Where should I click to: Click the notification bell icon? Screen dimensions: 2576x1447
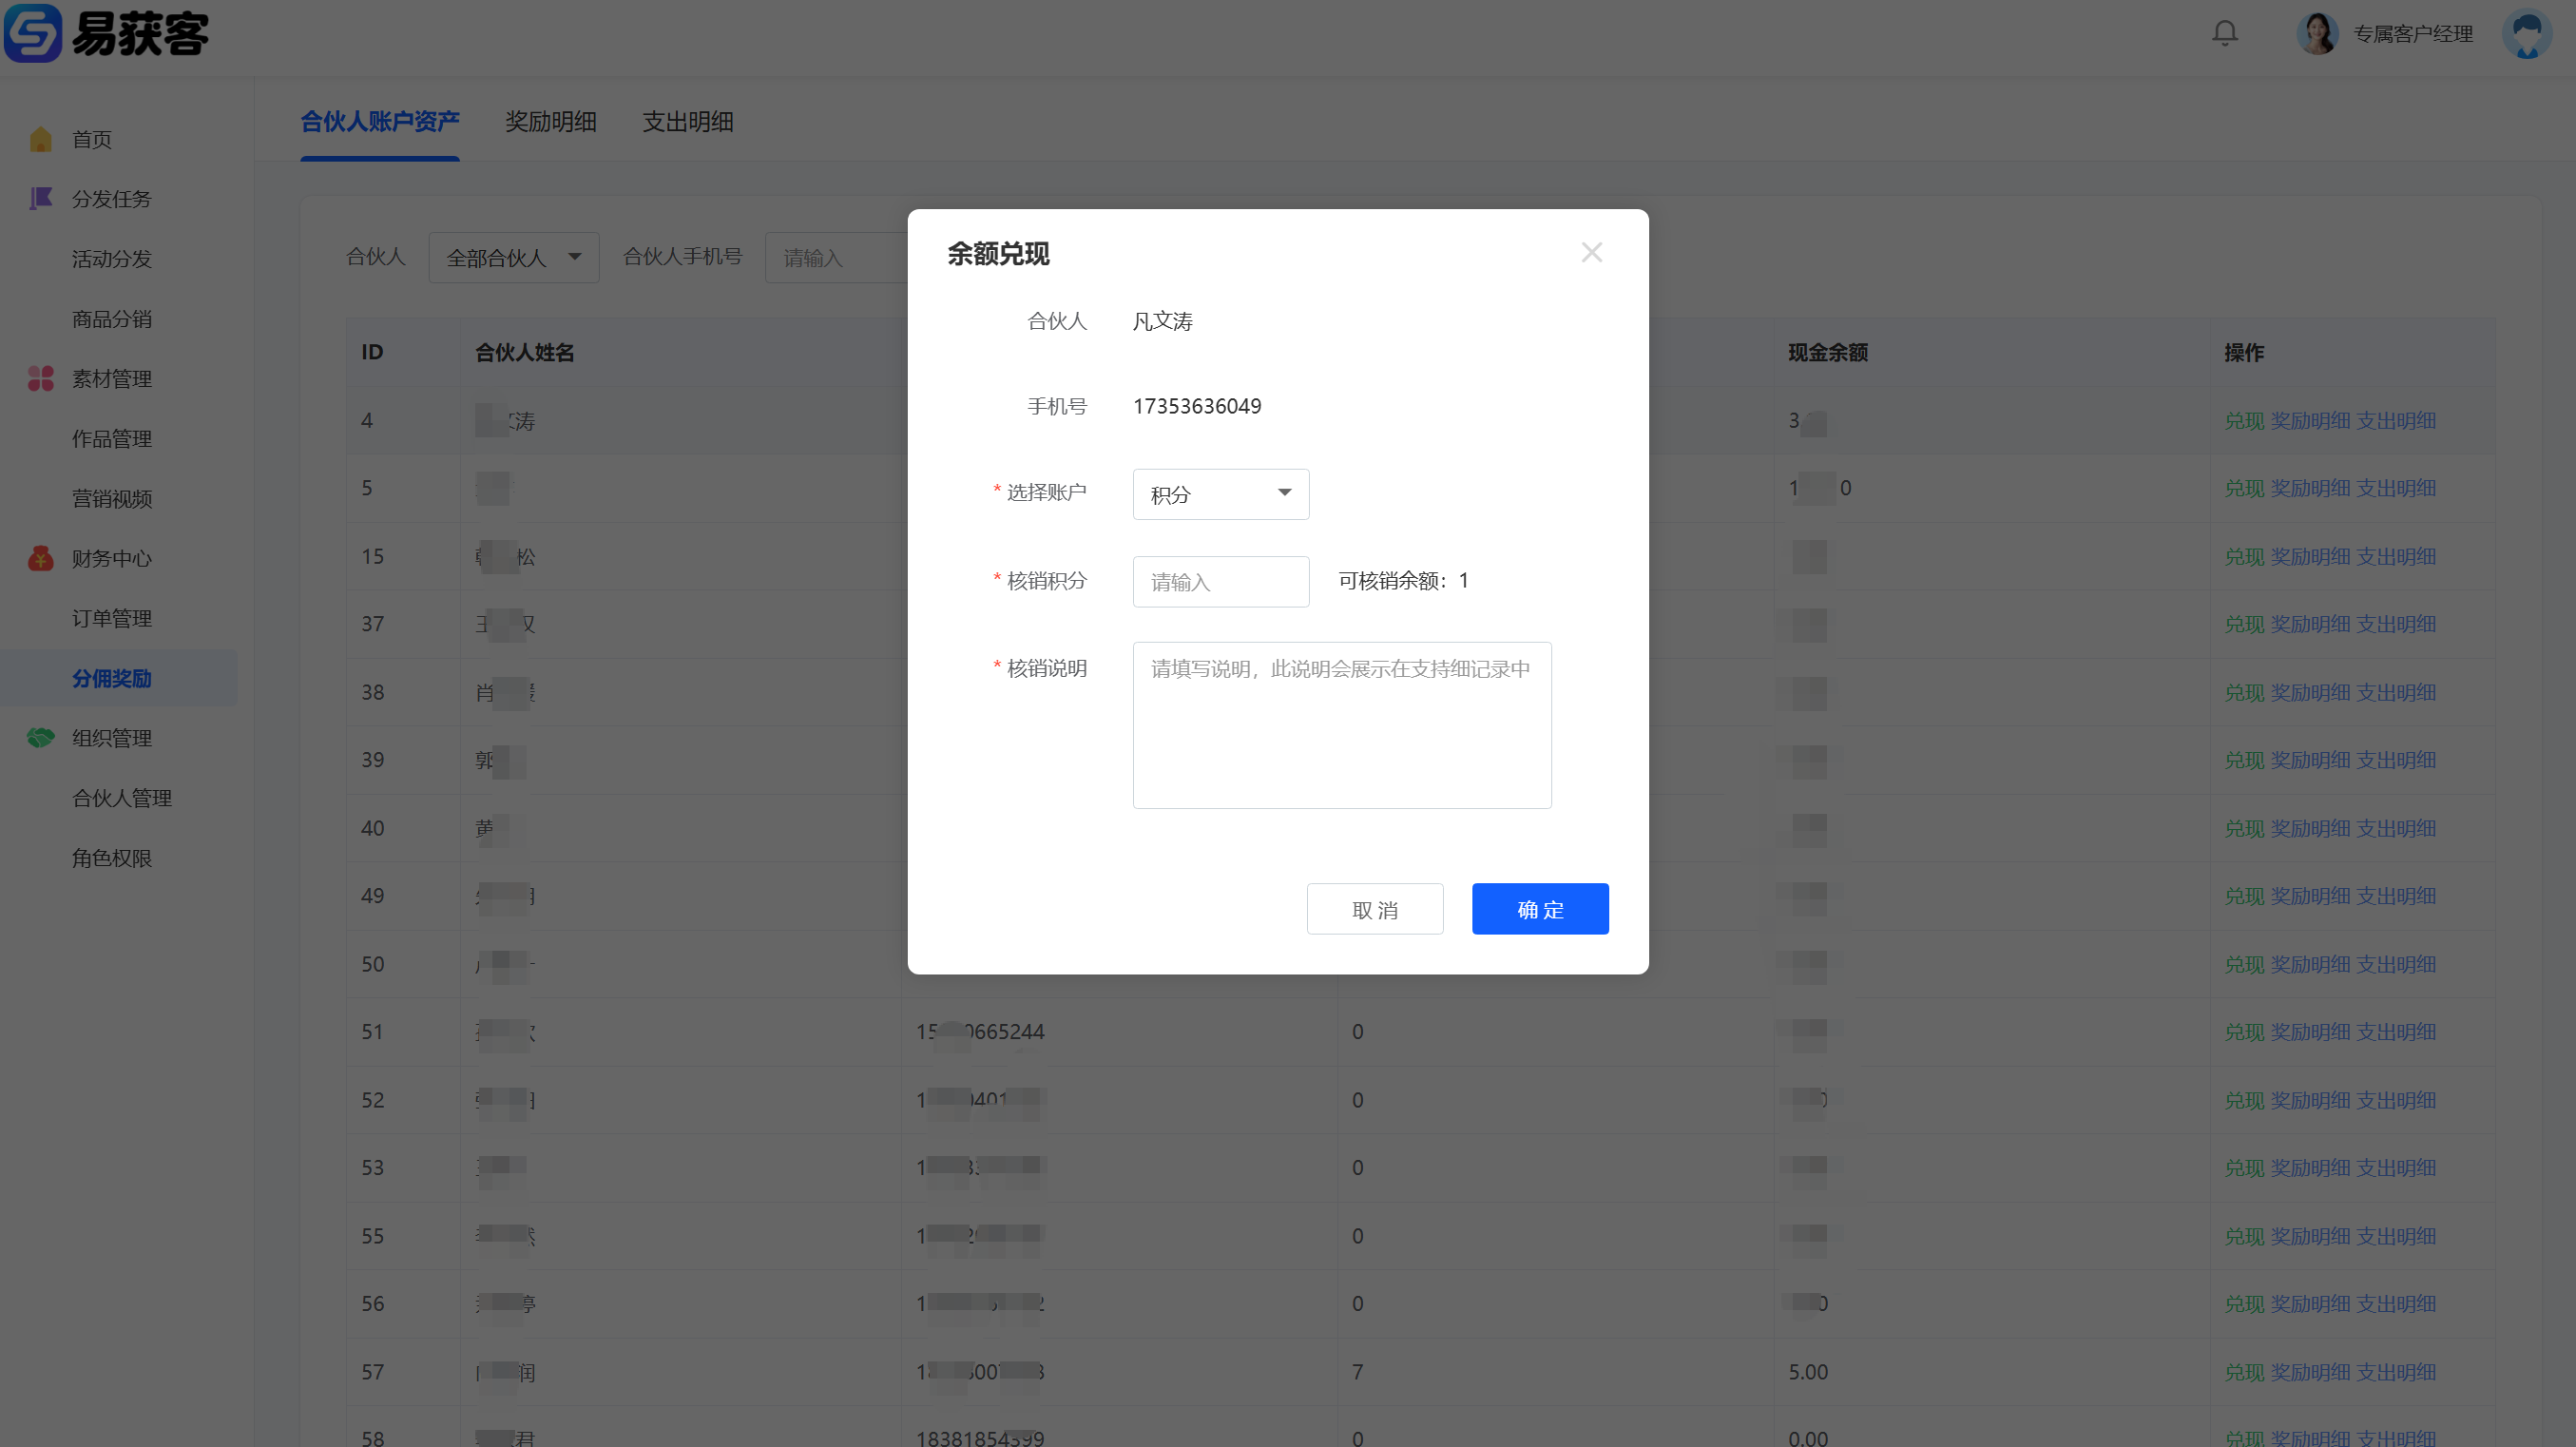tap(2224, 33)
